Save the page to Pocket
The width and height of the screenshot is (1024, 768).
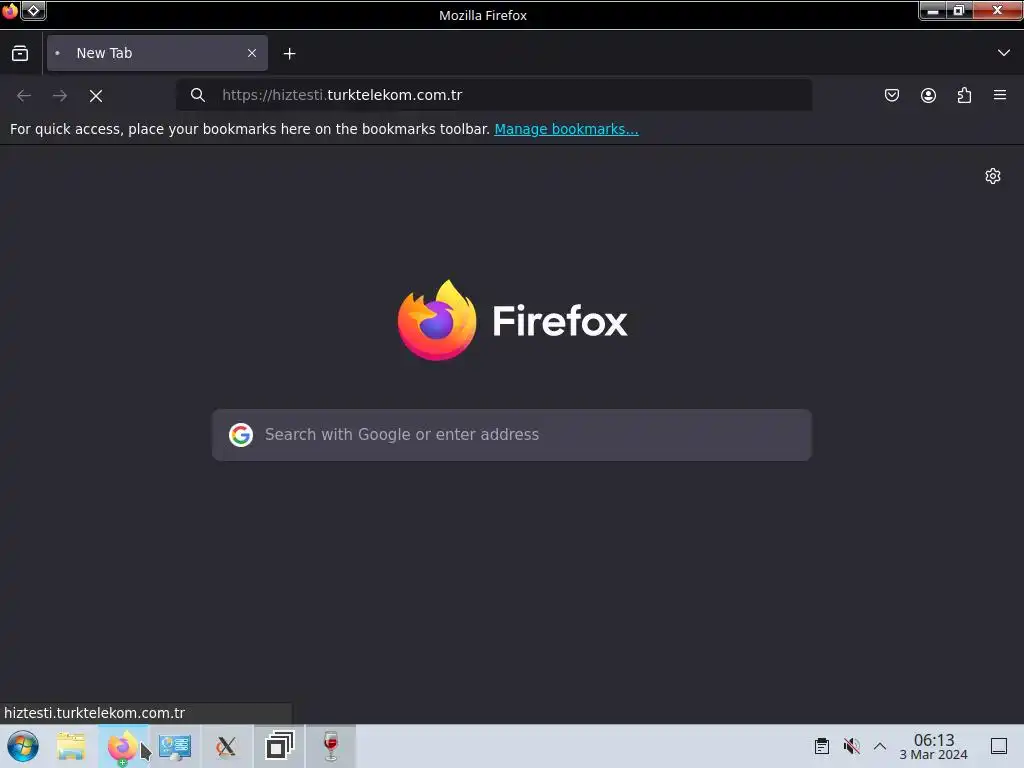tap(891, 95)
